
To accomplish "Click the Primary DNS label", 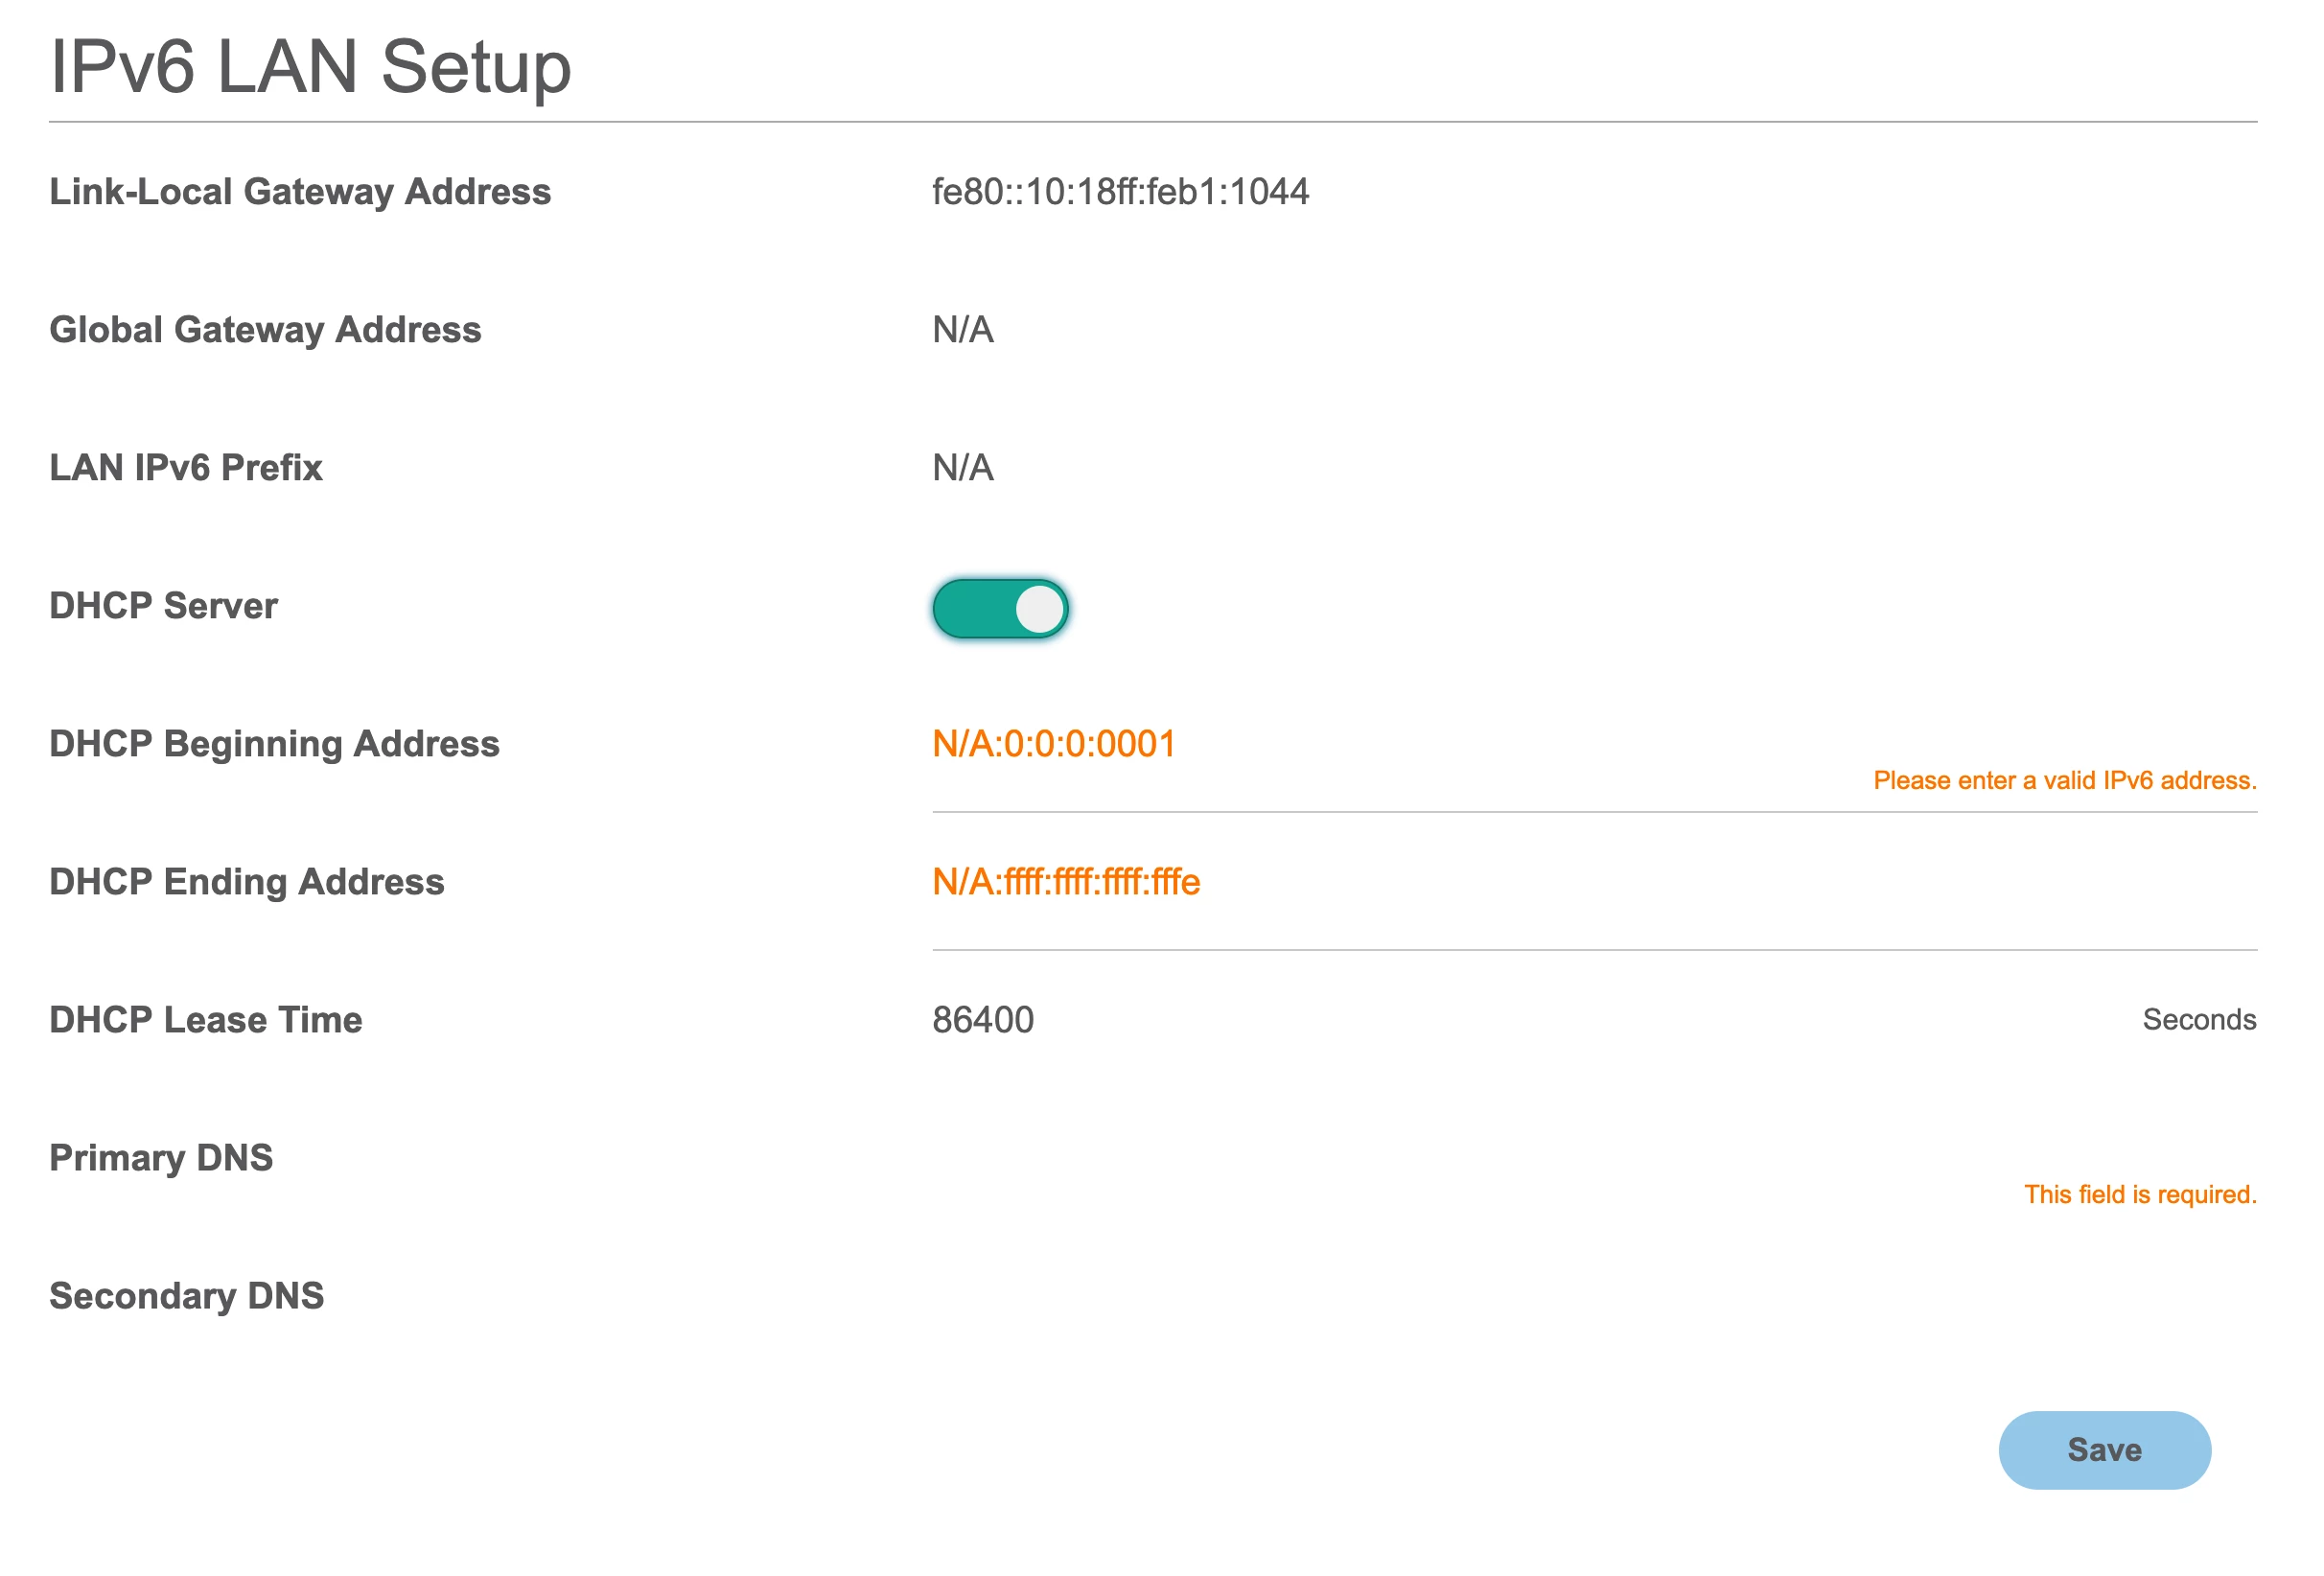I will (161, 1158).
